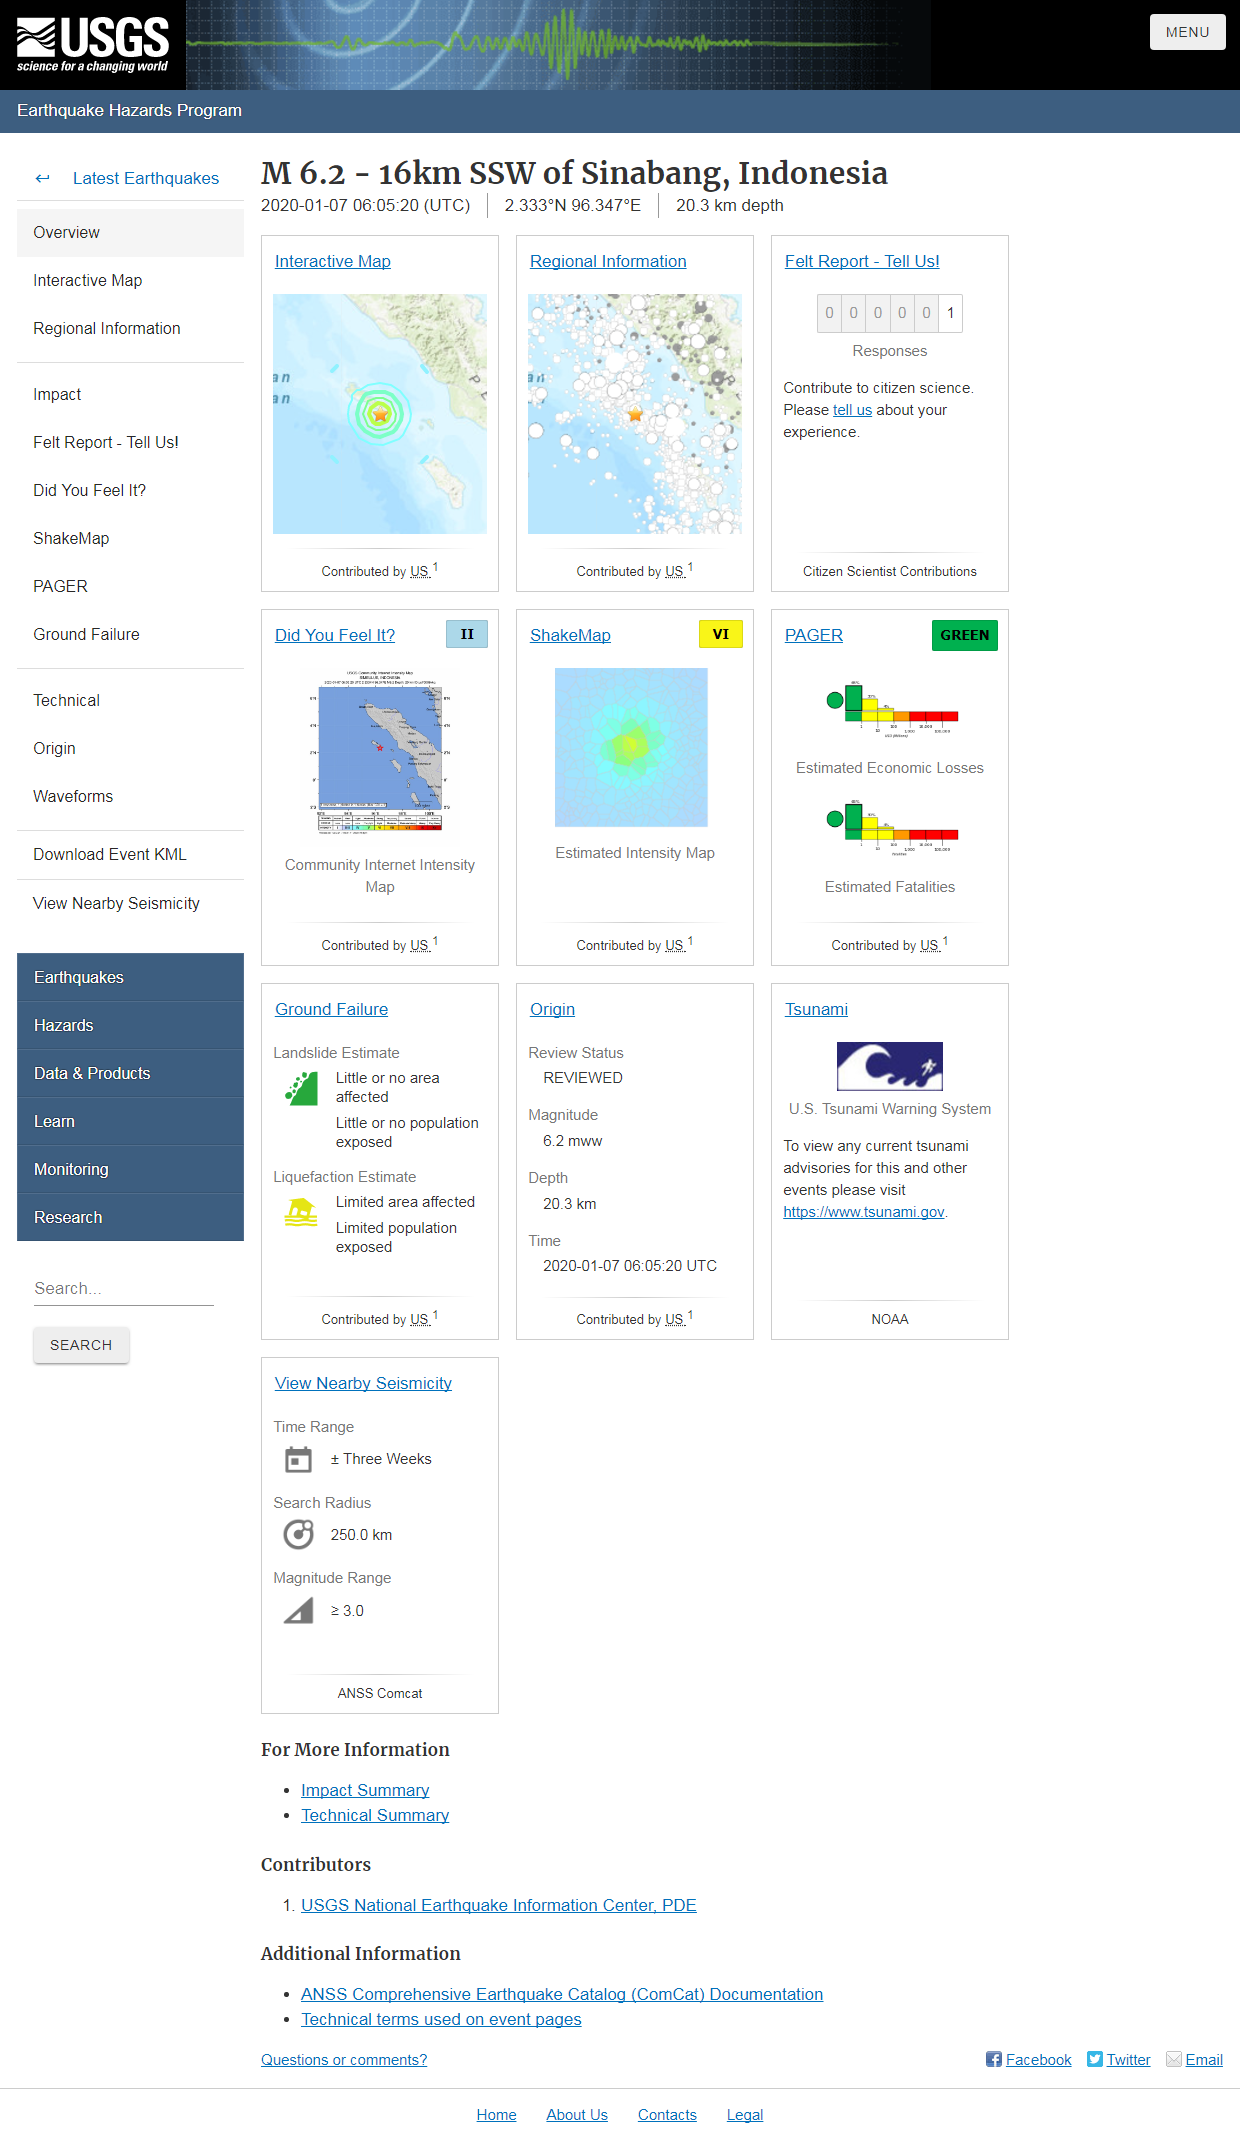
Task: Click the USGS logo
Action: (x=92, y=45)
